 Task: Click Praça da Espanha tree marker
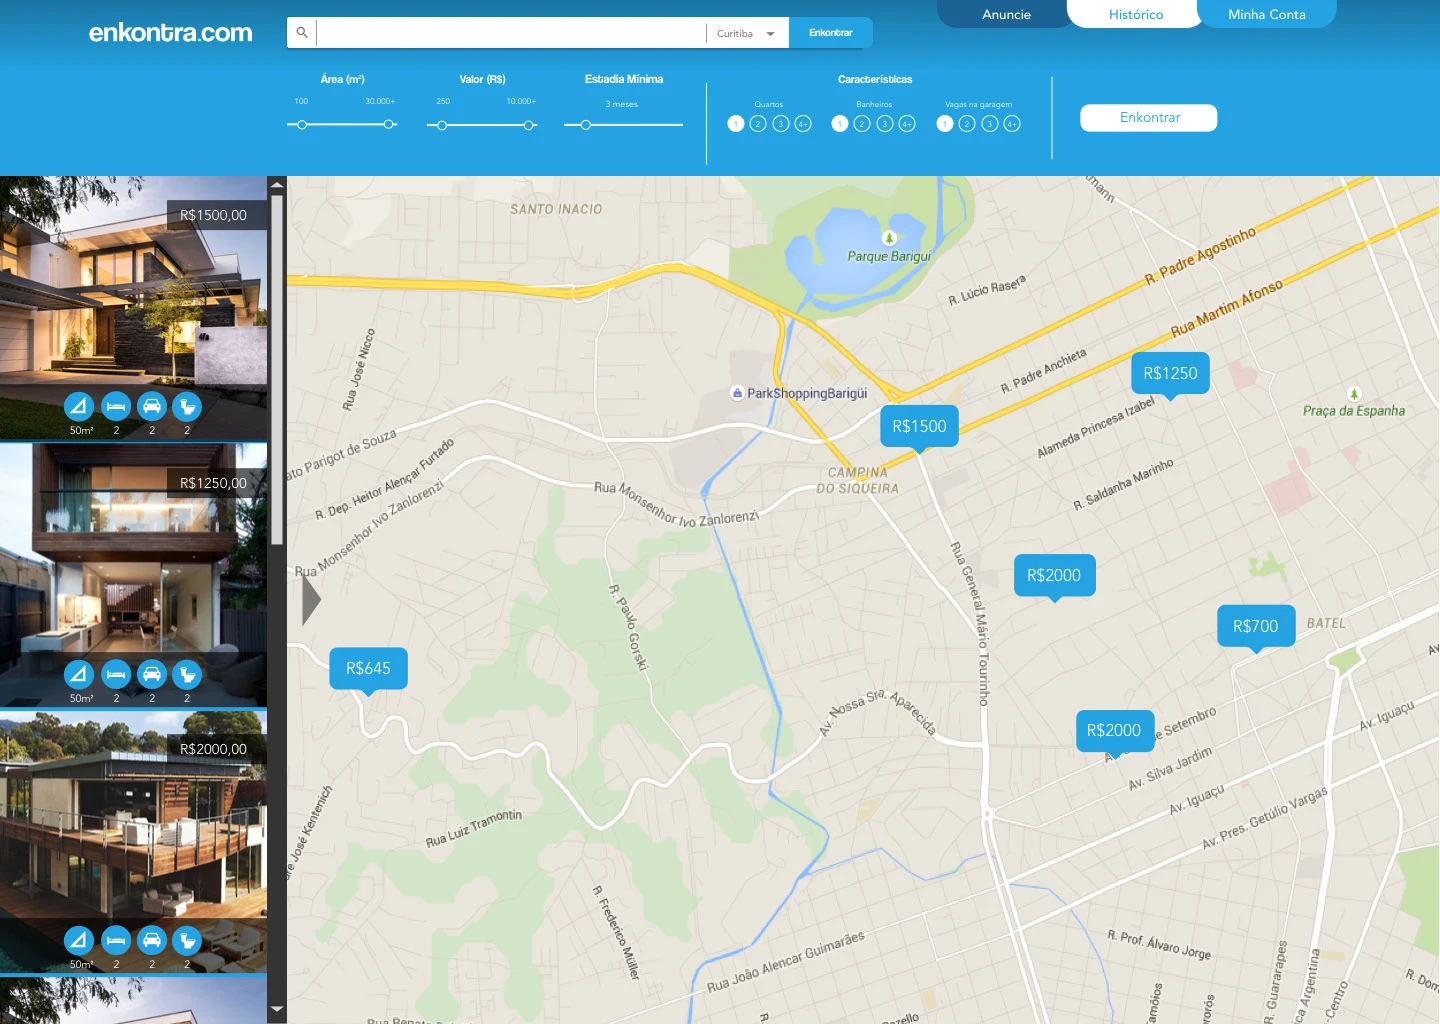click(1354, 394)
